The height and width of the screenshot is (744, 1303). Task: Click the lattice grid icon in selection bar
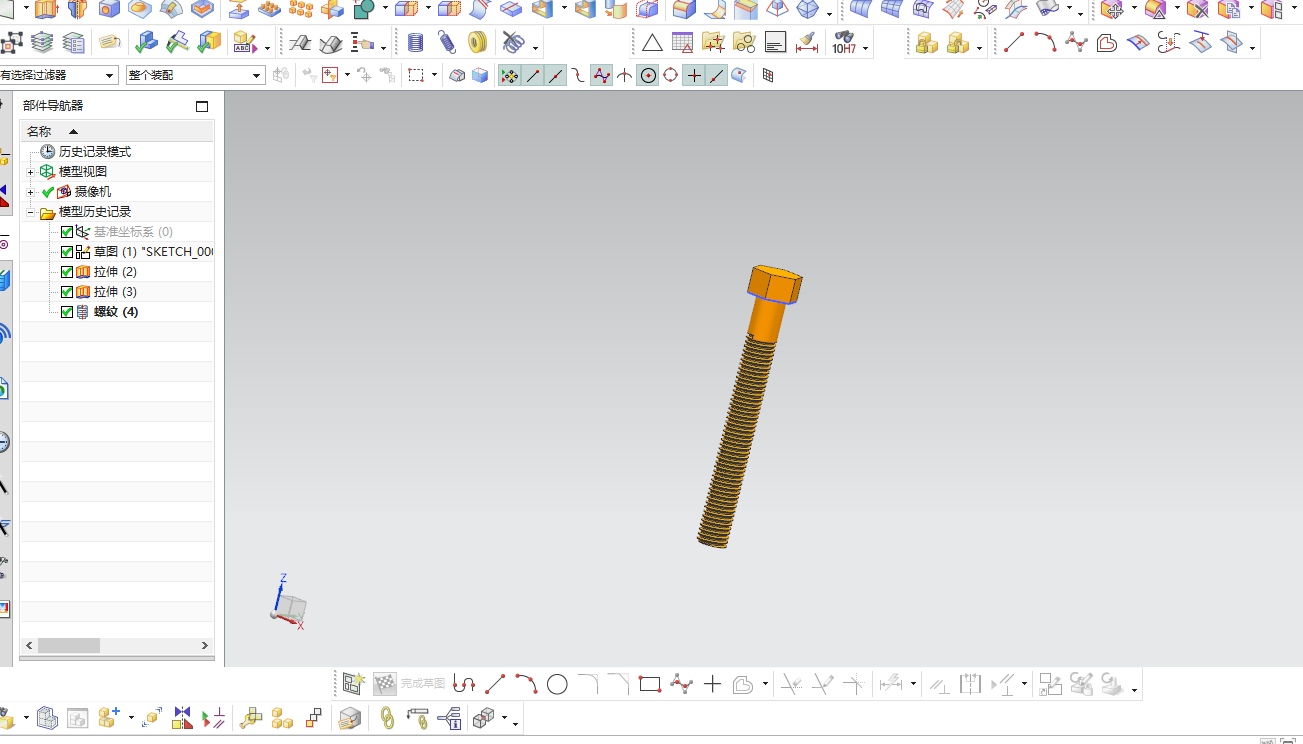[x=767, y=75]
